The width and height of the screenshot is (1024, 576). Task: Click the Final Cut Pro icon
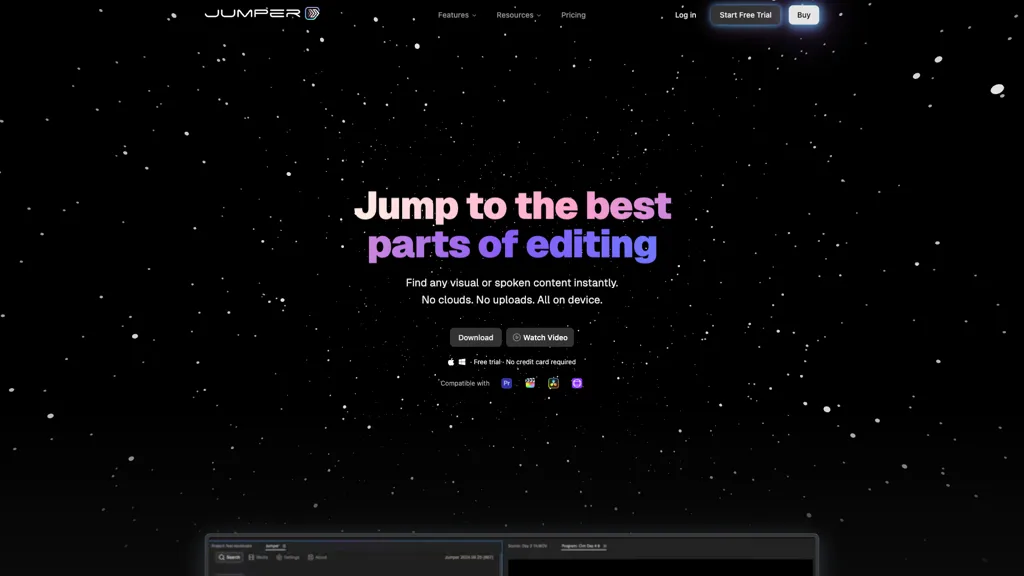[x=530, y=383]
